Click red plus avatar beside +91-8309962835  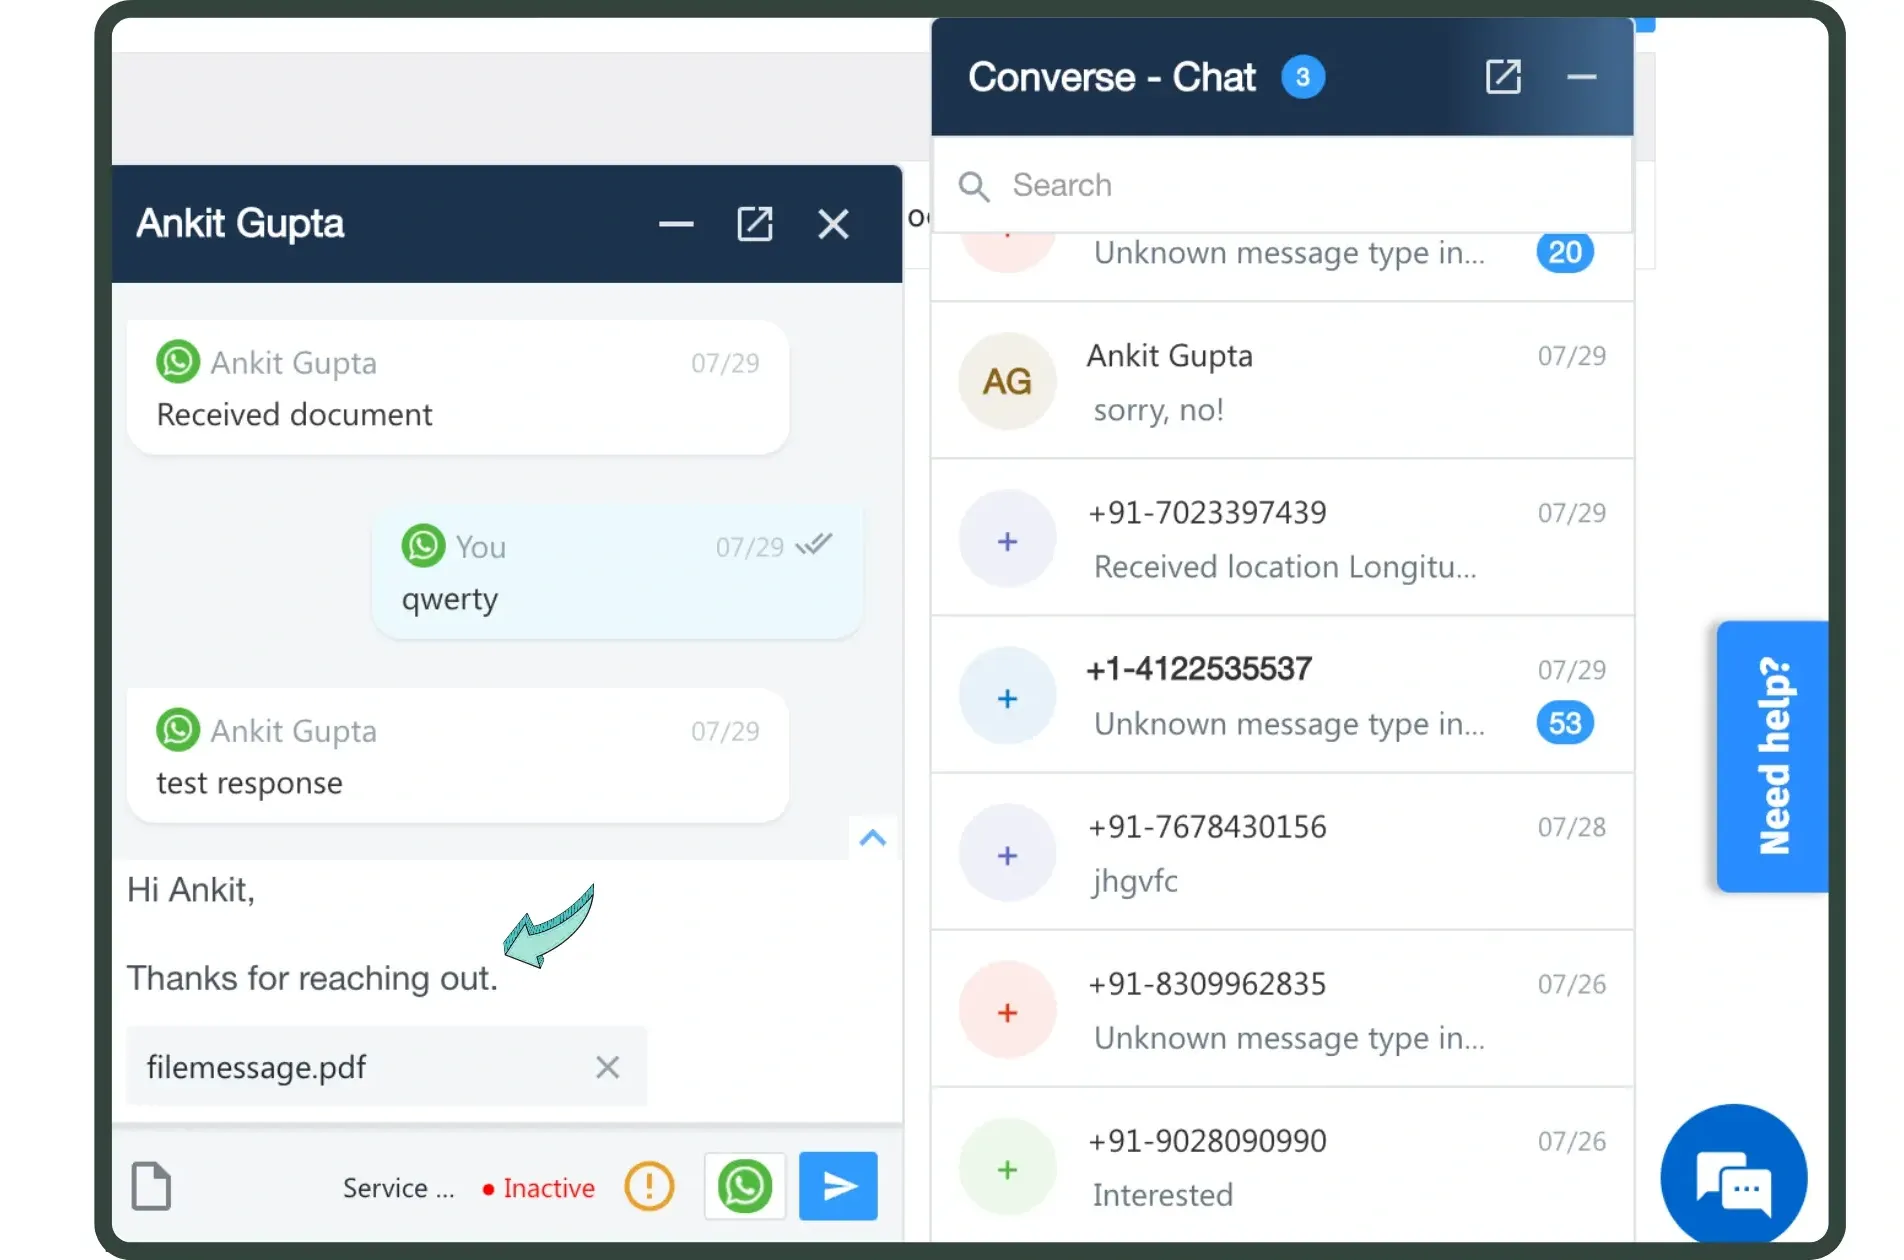[x=1007, y=1012]
